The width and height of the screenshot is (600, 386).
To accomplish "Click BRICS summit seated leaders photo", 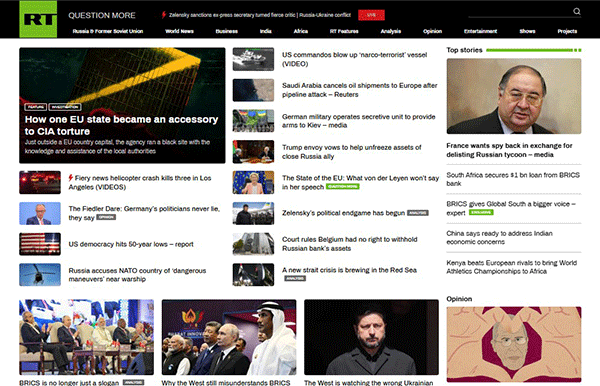I will [x=86, y=337].
